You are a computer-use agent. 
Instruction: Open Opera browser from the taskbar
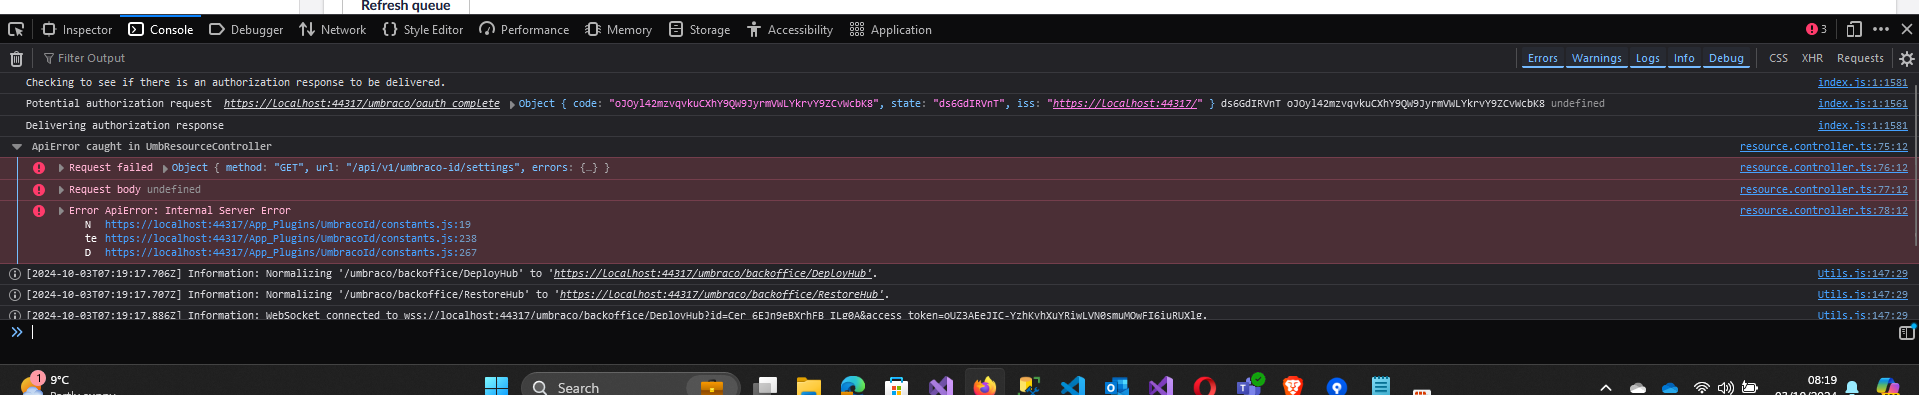(x=1204, y=386)
